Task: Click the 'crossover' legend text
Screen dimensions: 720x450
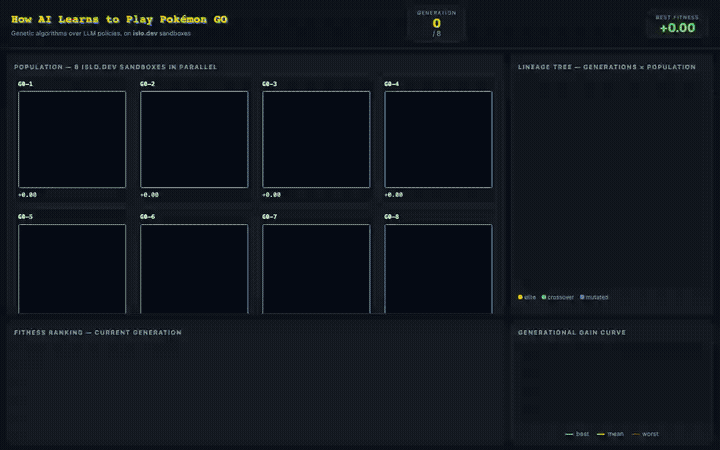Action: pos(561,297)
